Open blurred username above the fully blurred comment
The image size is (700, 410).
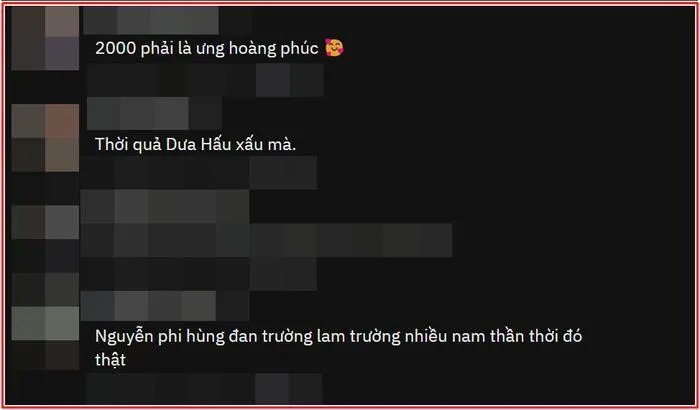tap(165, 206)
